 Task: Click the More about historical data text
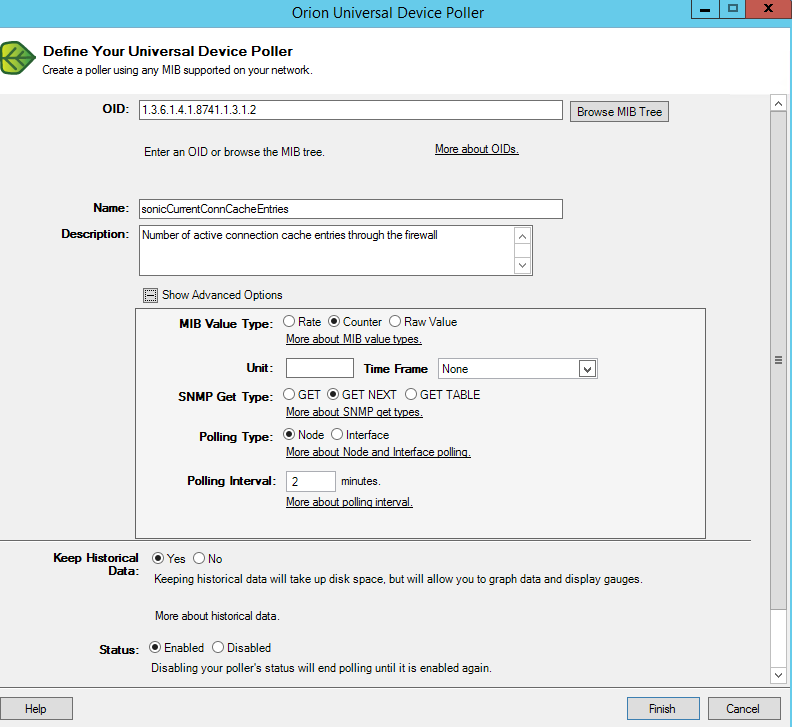217,616
